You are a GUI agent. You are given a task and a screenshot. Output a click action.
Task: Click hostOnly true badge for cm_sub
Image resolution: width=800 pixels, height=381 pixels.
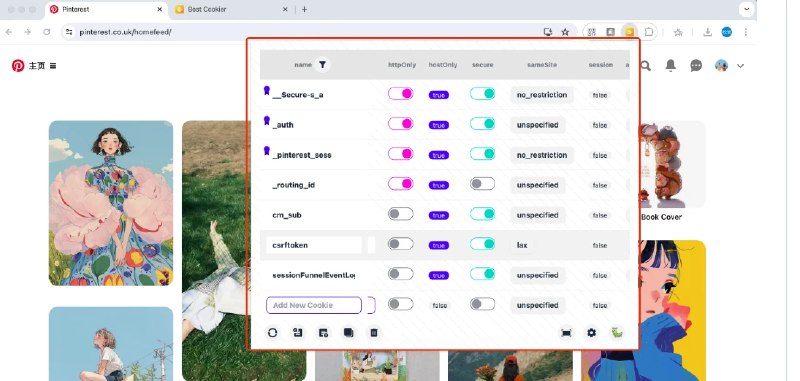click(x=439, y=215)
